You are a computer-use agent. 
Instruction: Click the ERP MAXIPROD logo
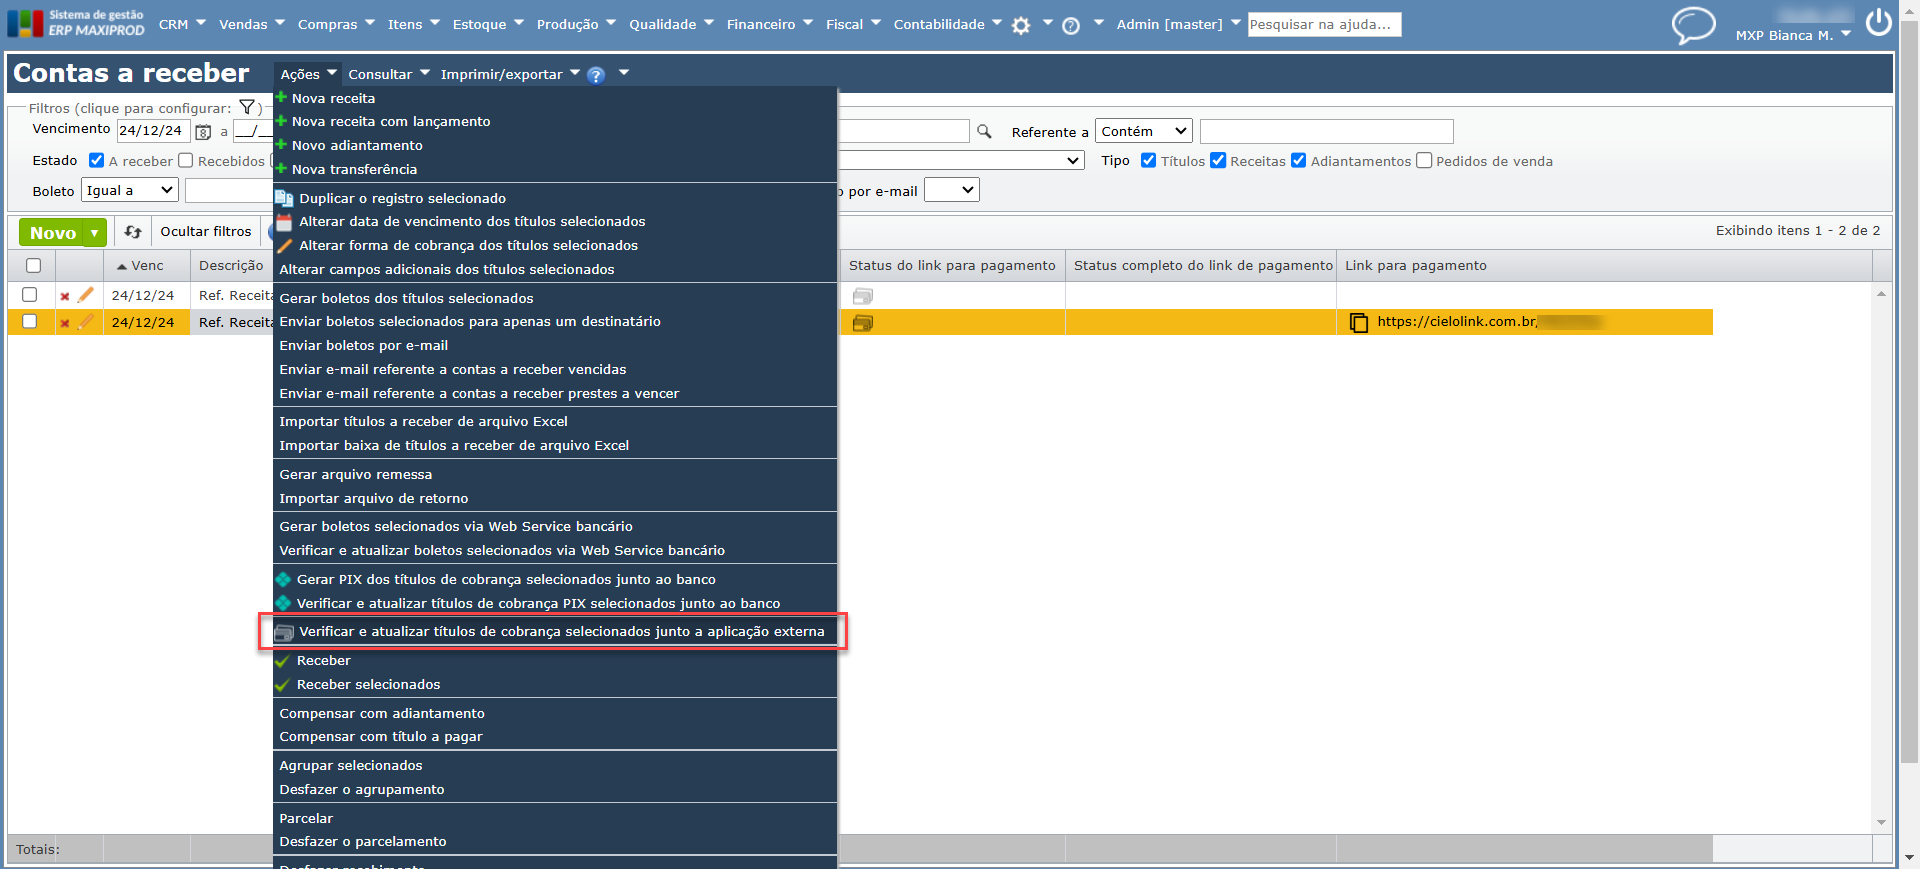pyautogui.click(x=76, y=23)
